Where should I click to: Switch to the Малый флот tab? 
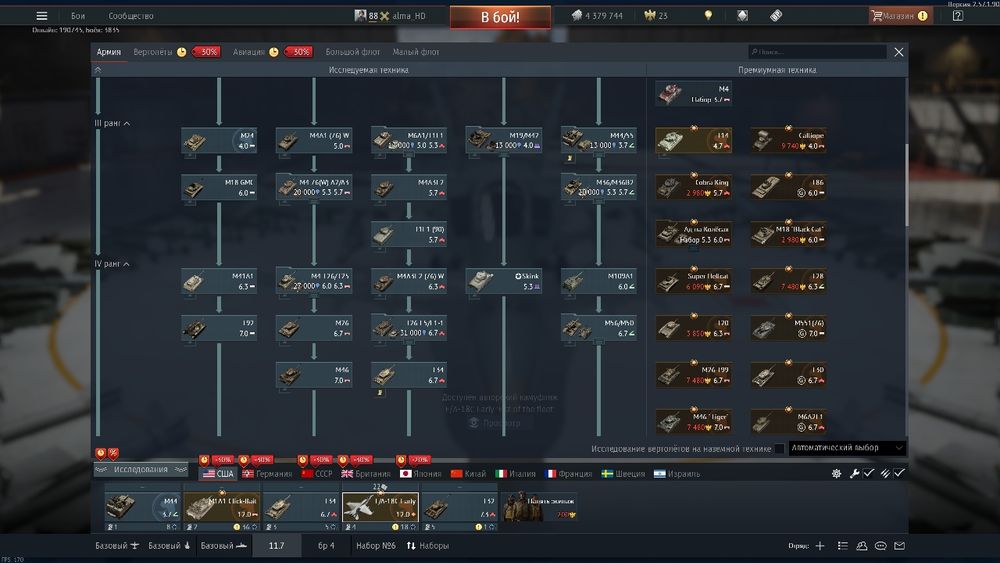point(416,52)
